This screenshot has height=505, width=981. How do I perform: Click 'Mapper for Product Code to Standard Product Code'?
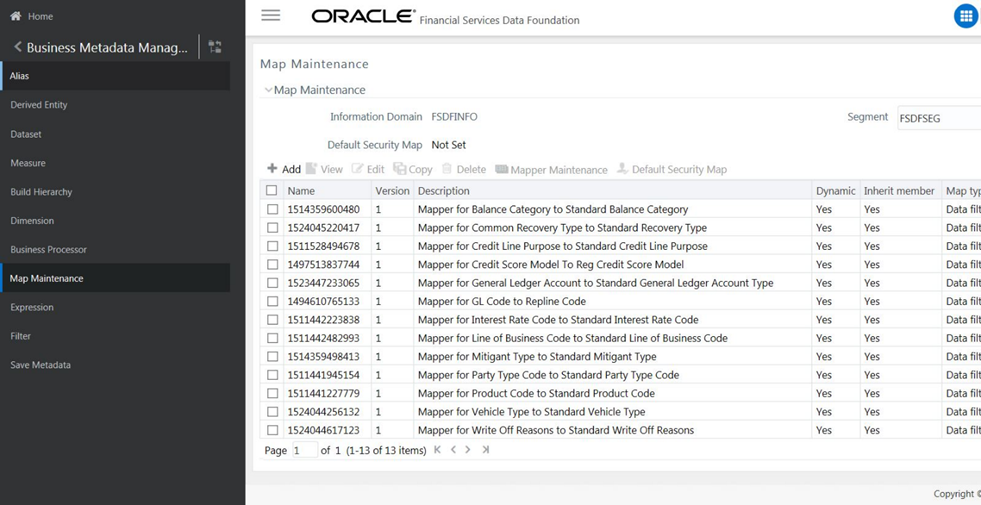(x=536, y=393)
